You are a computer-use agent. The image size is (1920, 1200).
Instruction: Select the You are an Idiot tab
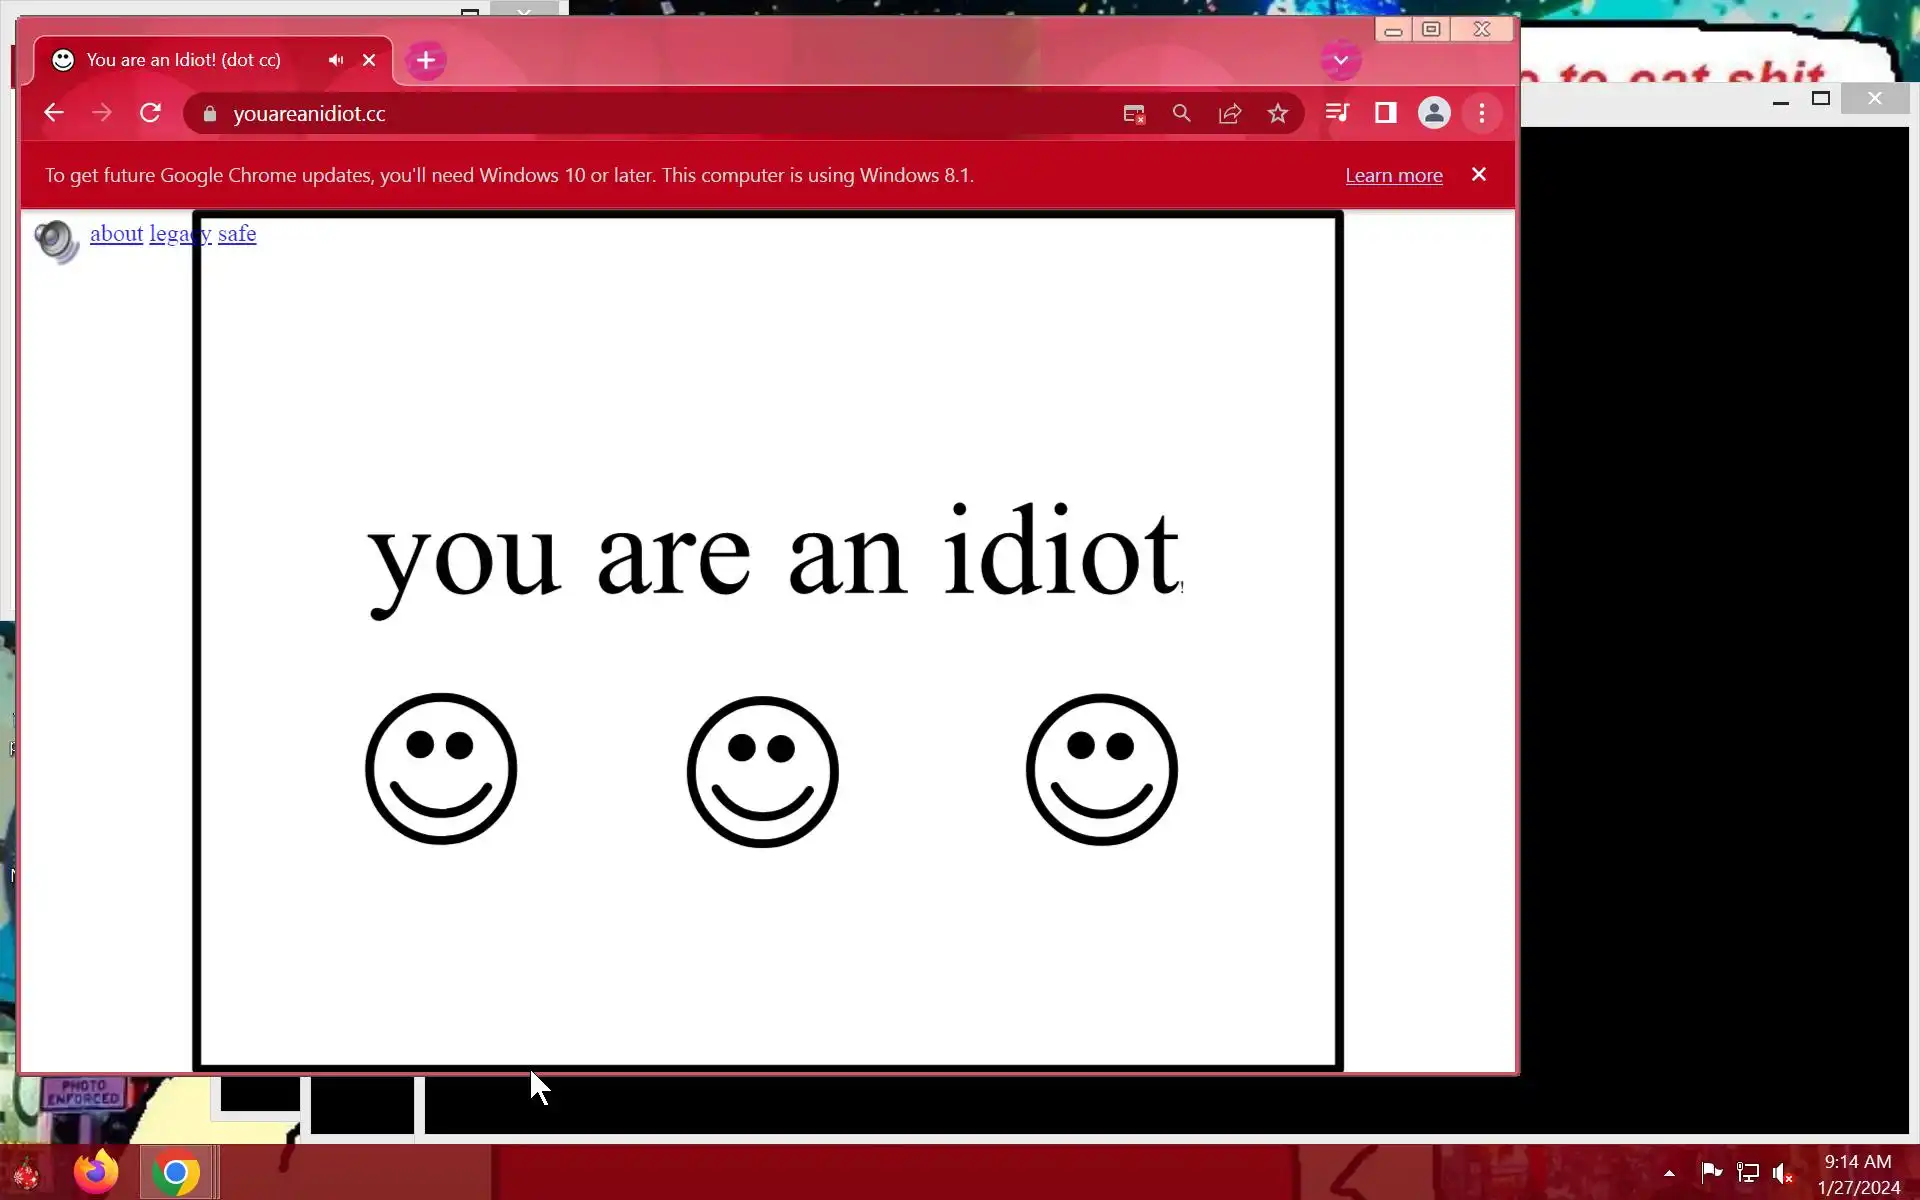(x=183, y=60)
